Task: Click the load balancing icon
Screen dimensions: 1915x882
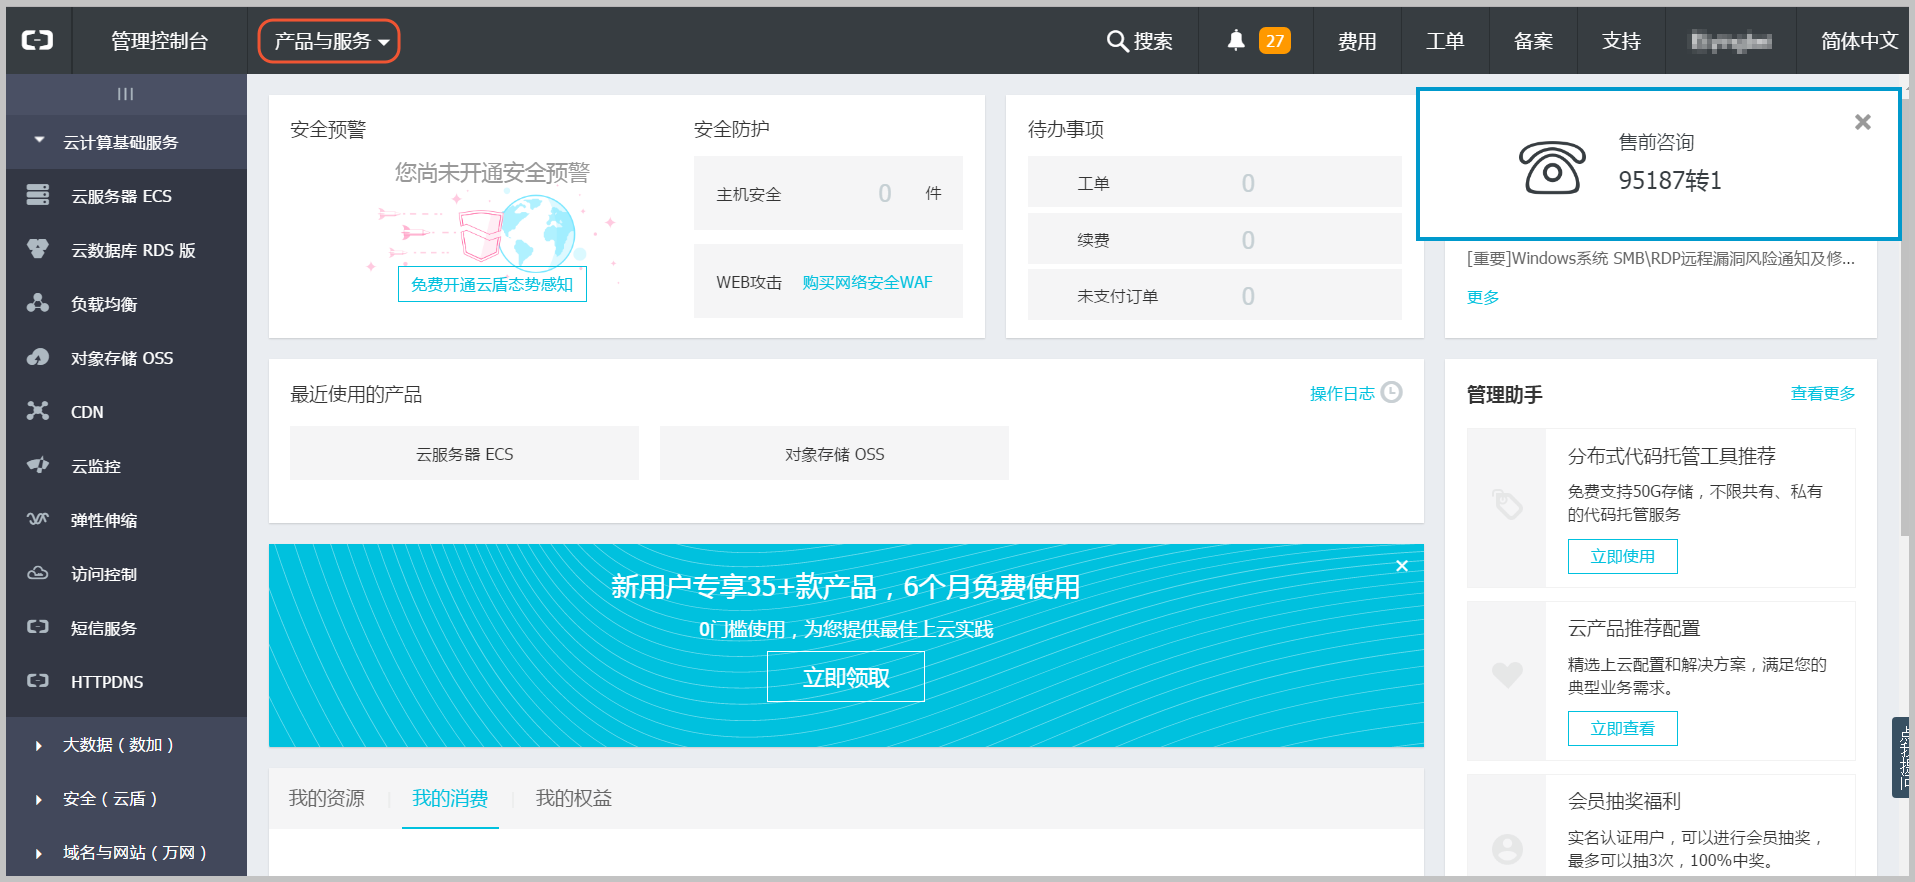Action: 38,303
